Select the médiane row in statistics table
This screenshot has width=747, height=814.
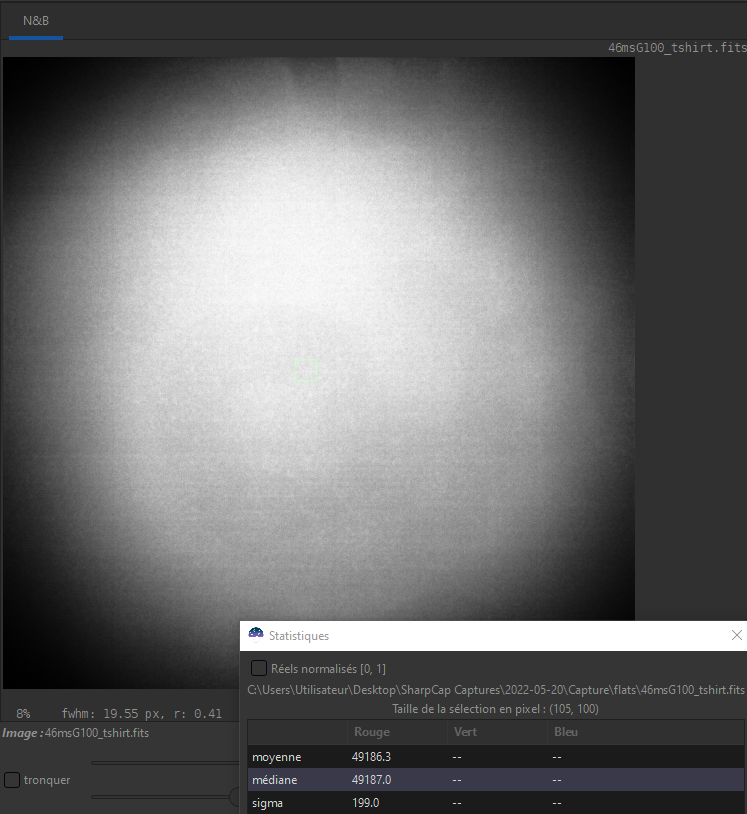(496, 780)
